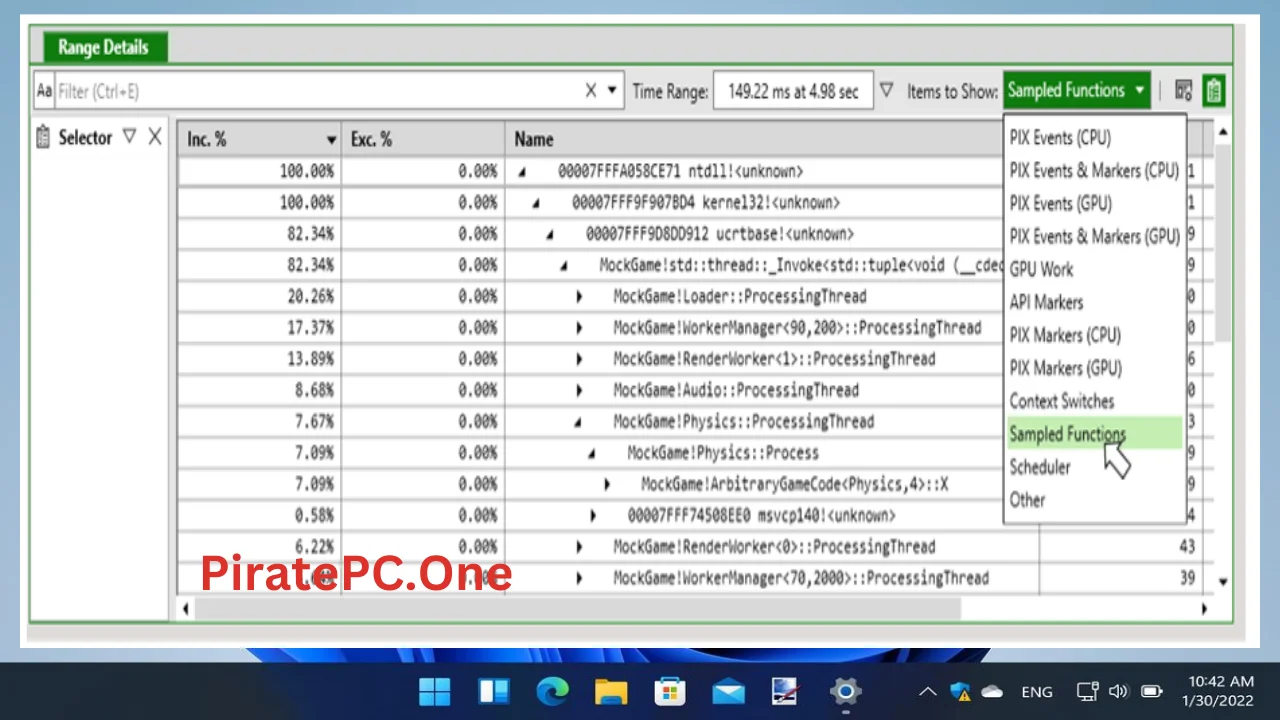Select PIX Markers (GPU) option
The width and height of the screenshot is (1280, 720).
point(1065,368)
